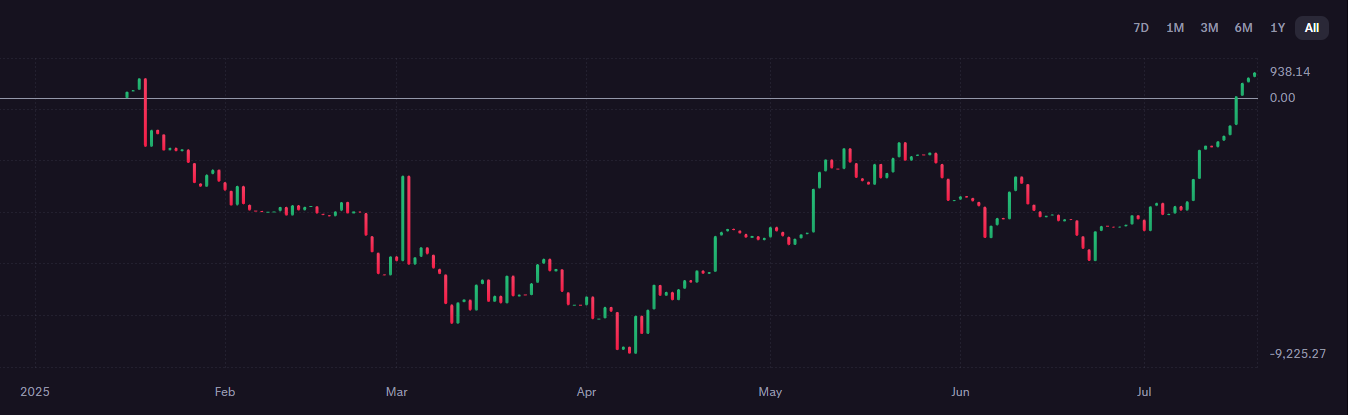Click the Feb label on time axis
Screen dimensions: 1348x415
[224, 390]
